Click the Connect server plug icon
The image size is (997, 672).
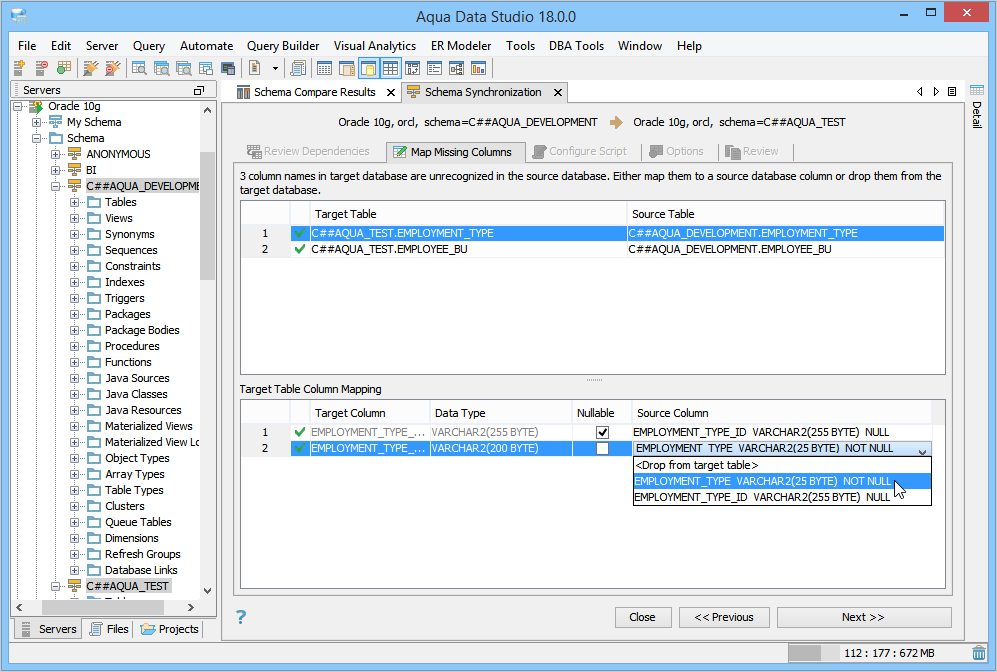[x=91, y=67]
